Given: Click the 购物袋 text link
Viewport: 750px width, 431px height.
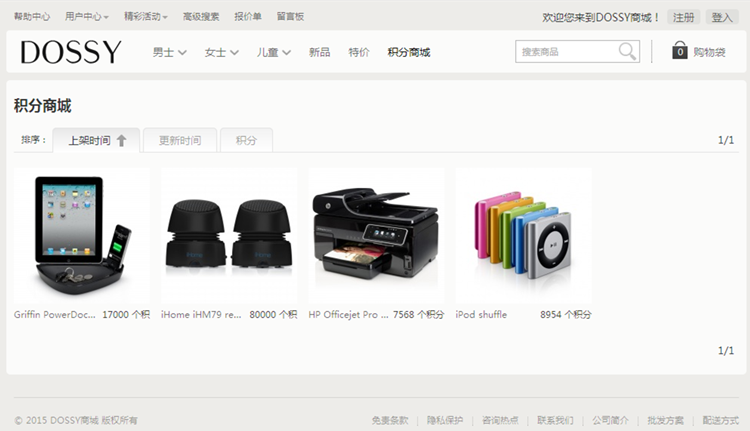Looking at the screenshot, I should (x=709, y=52).
